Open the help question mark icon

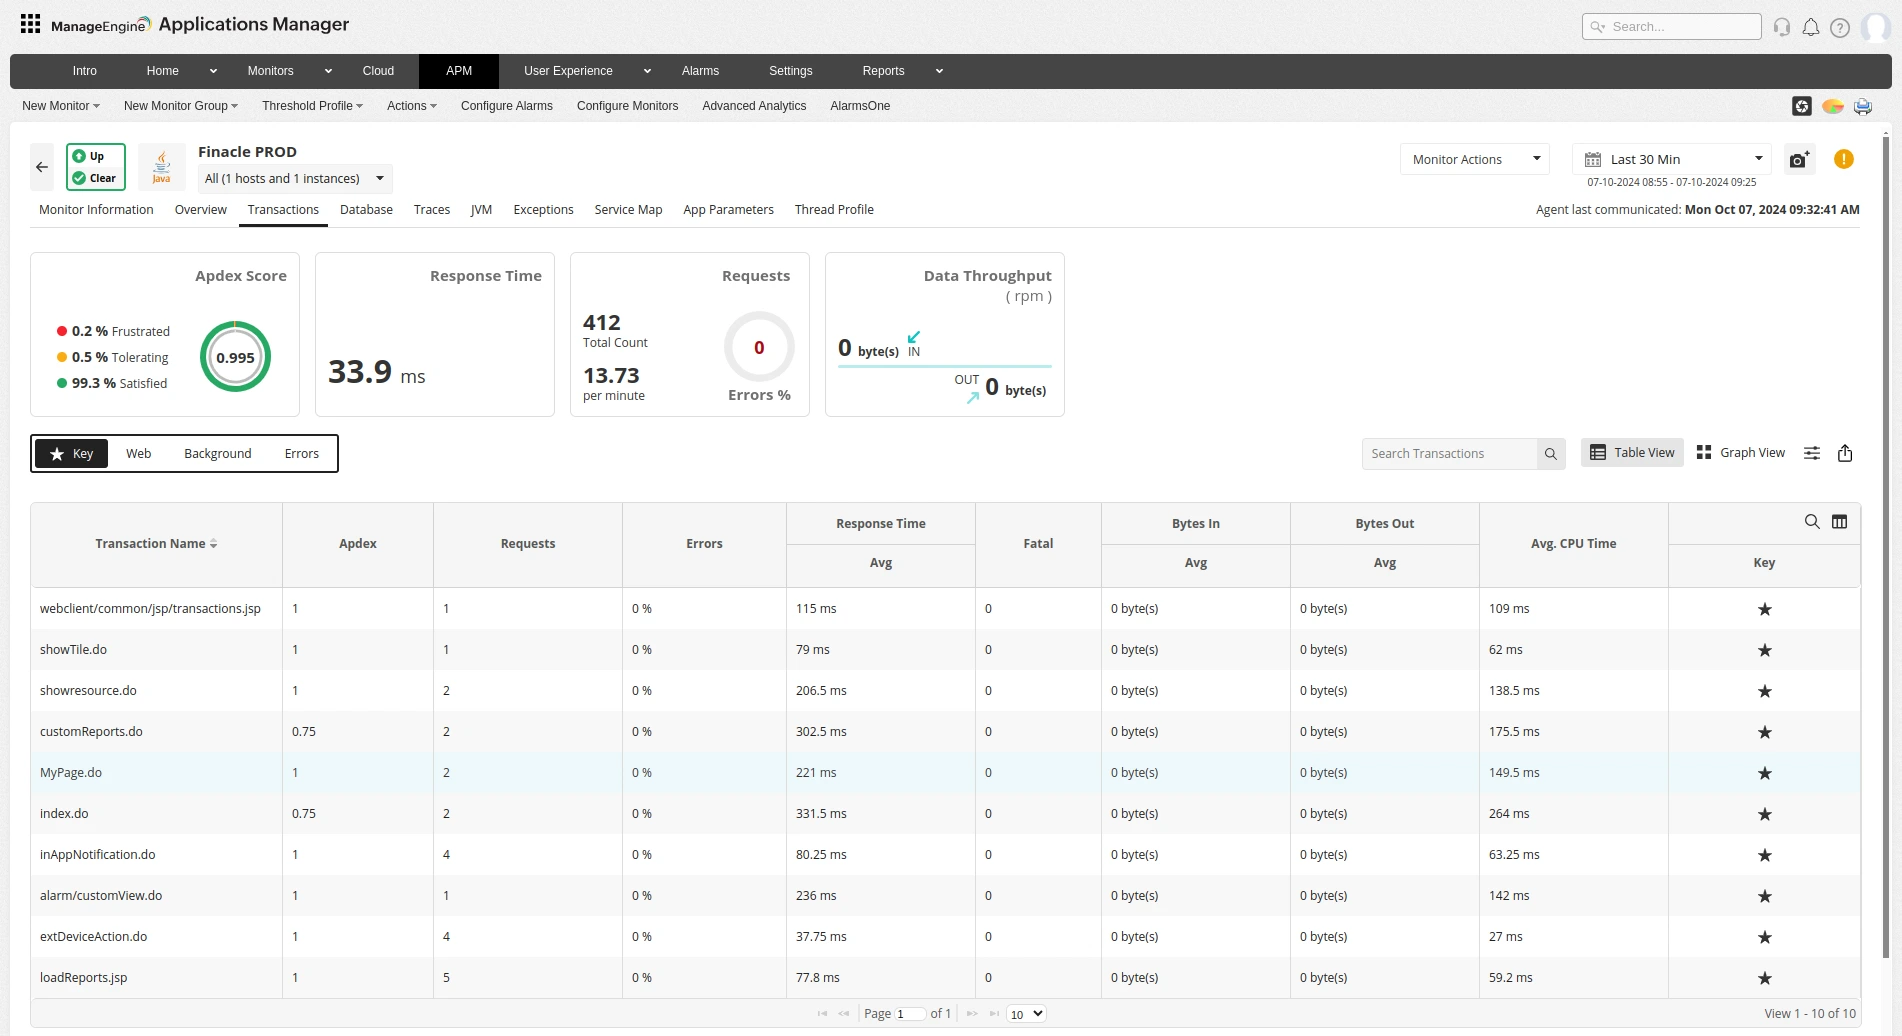(1839, 27)
